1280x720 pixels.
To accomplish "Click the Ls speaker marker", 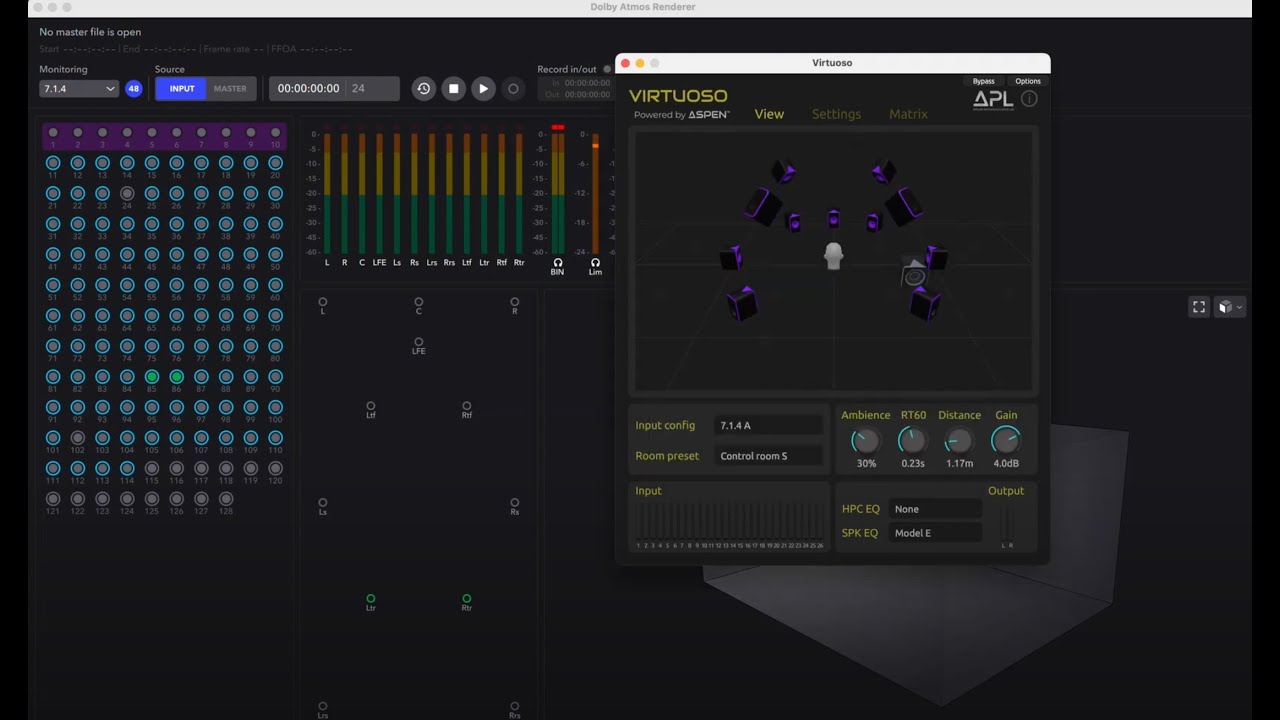I will tap(323, 503).
